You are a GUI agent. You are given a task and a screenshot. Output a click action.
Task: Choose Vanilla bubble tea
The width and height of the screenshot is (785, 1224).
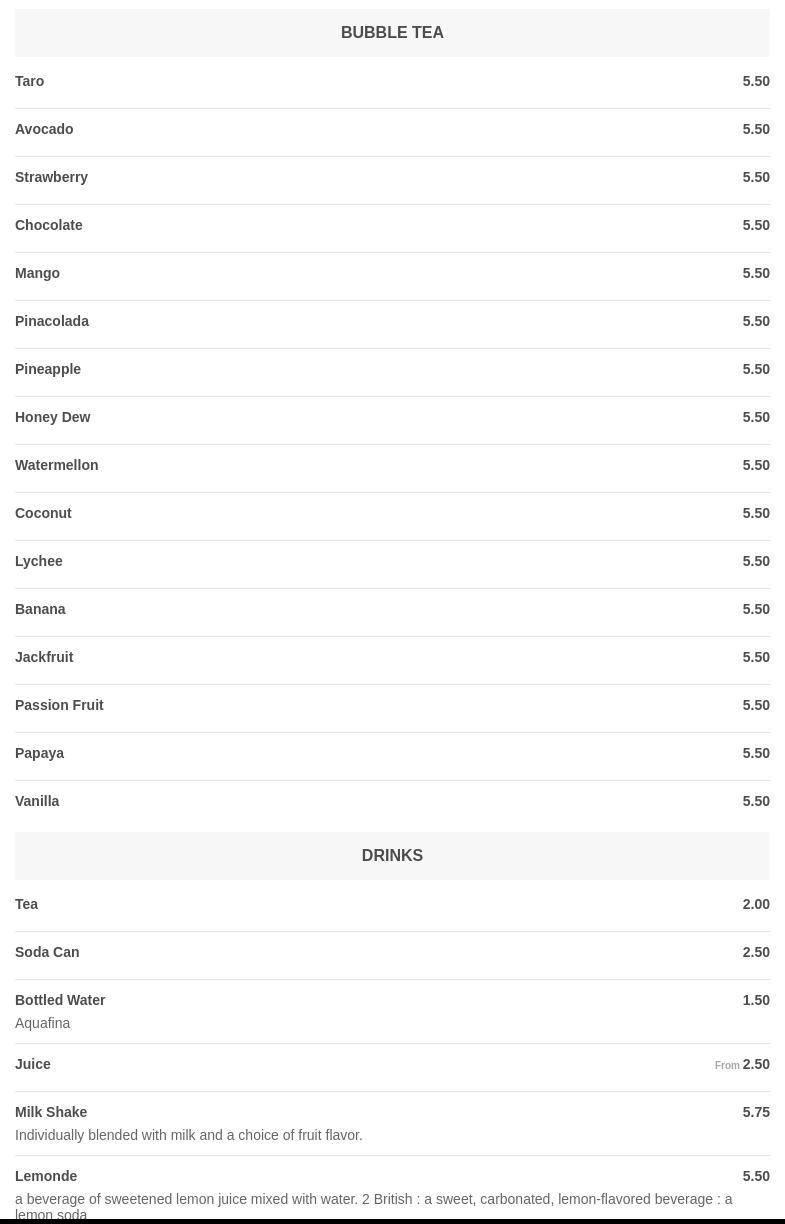click(392, 803)
